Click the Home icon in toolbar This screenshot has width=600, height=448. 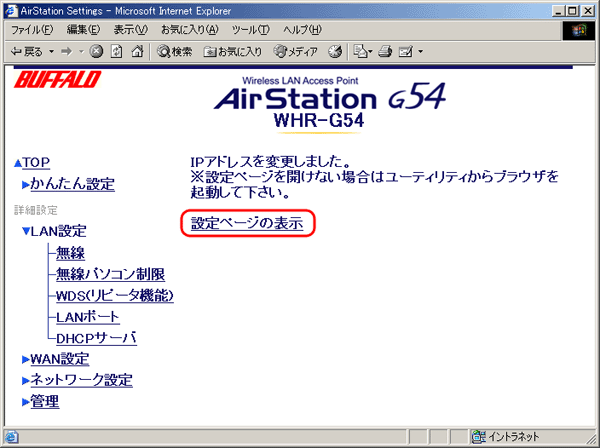click(x=137, y=51)
